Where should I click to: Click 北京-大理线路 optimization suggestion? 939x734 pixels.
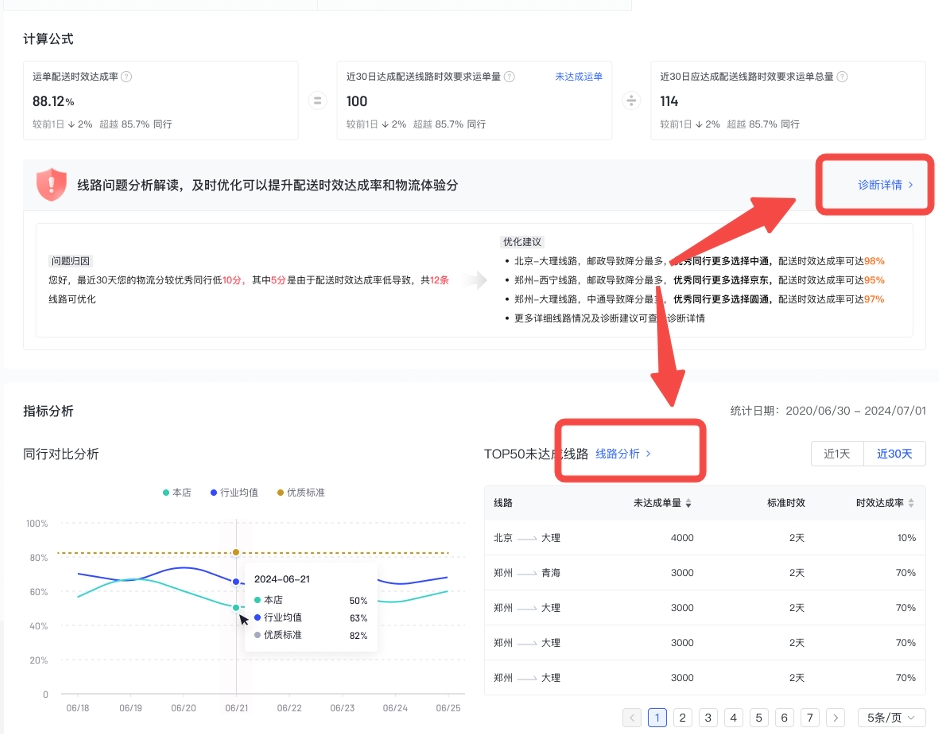coord(699,261)
